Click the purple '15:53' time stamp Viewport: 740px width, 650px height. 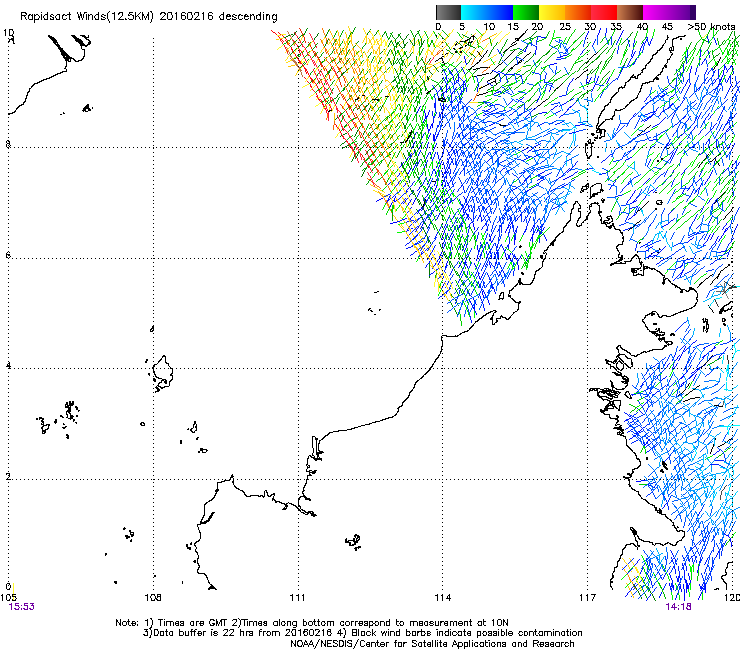(21, 607)
